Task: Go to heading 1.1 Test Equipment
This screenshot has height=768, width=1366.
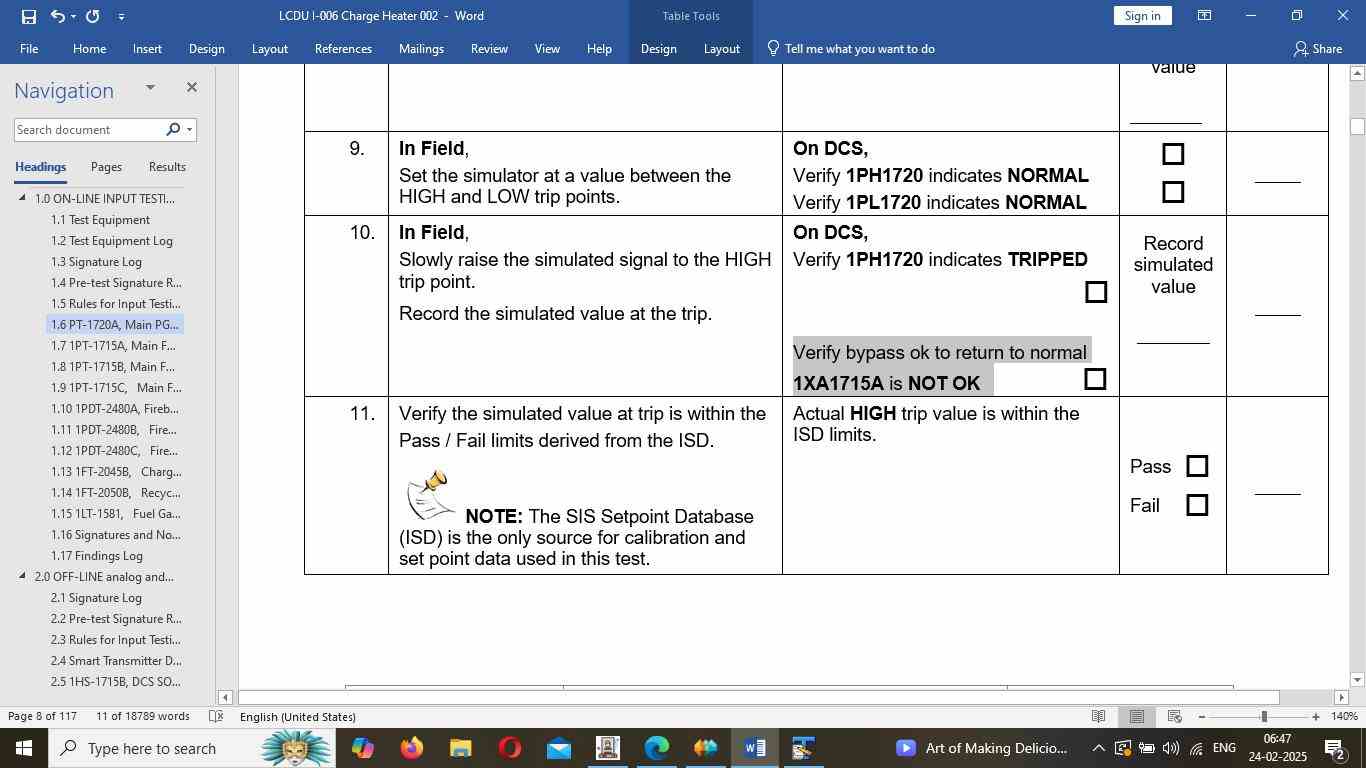Action: coord(100,220)
